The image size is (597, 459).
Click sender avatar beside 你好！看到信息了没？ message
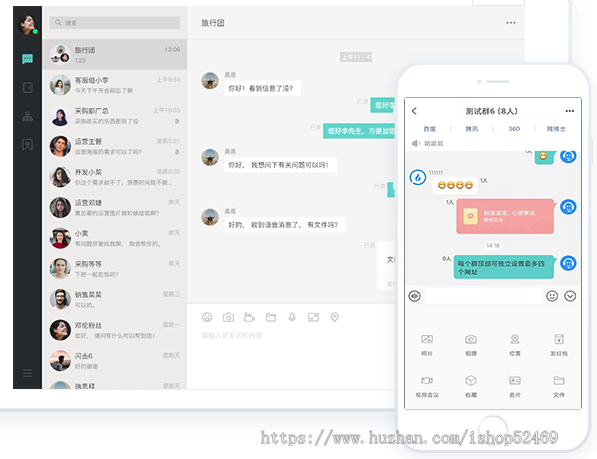[x=210, y=81]
